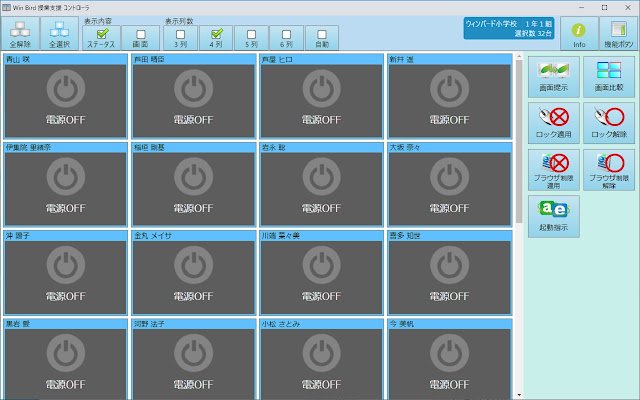Click the ウィンバード小学校 1年1組 class label
Screen dimensions: 640x400
[509, 28]
